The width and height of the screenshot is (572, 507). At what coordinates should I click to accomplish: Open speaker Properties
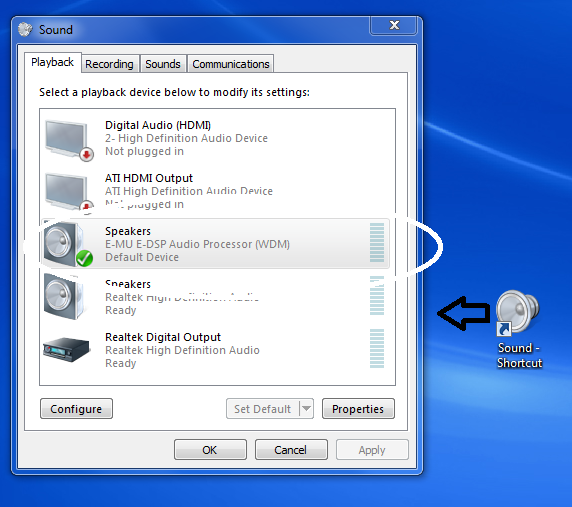click(x=358, y=409)
